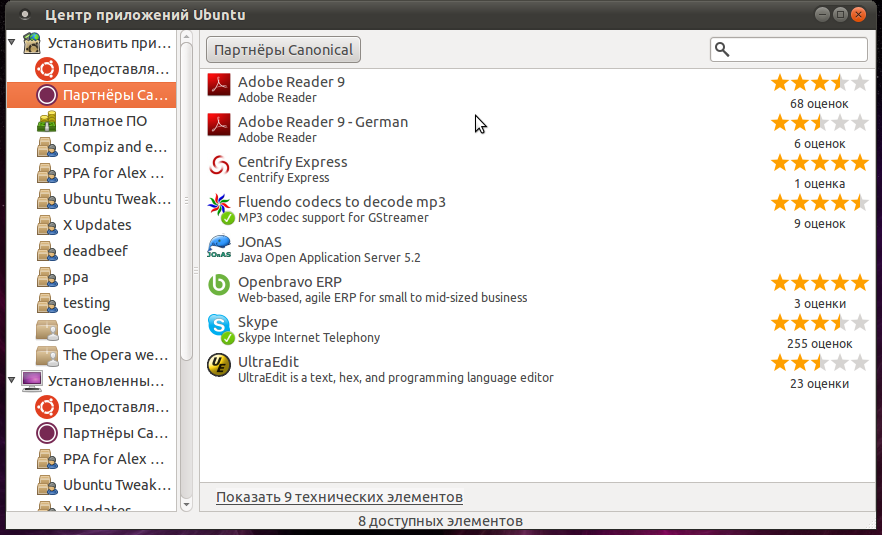Click the sidebar vertical scrollbar thumb
The width and height of the screenshot is (882, 535).
(187, 201)
